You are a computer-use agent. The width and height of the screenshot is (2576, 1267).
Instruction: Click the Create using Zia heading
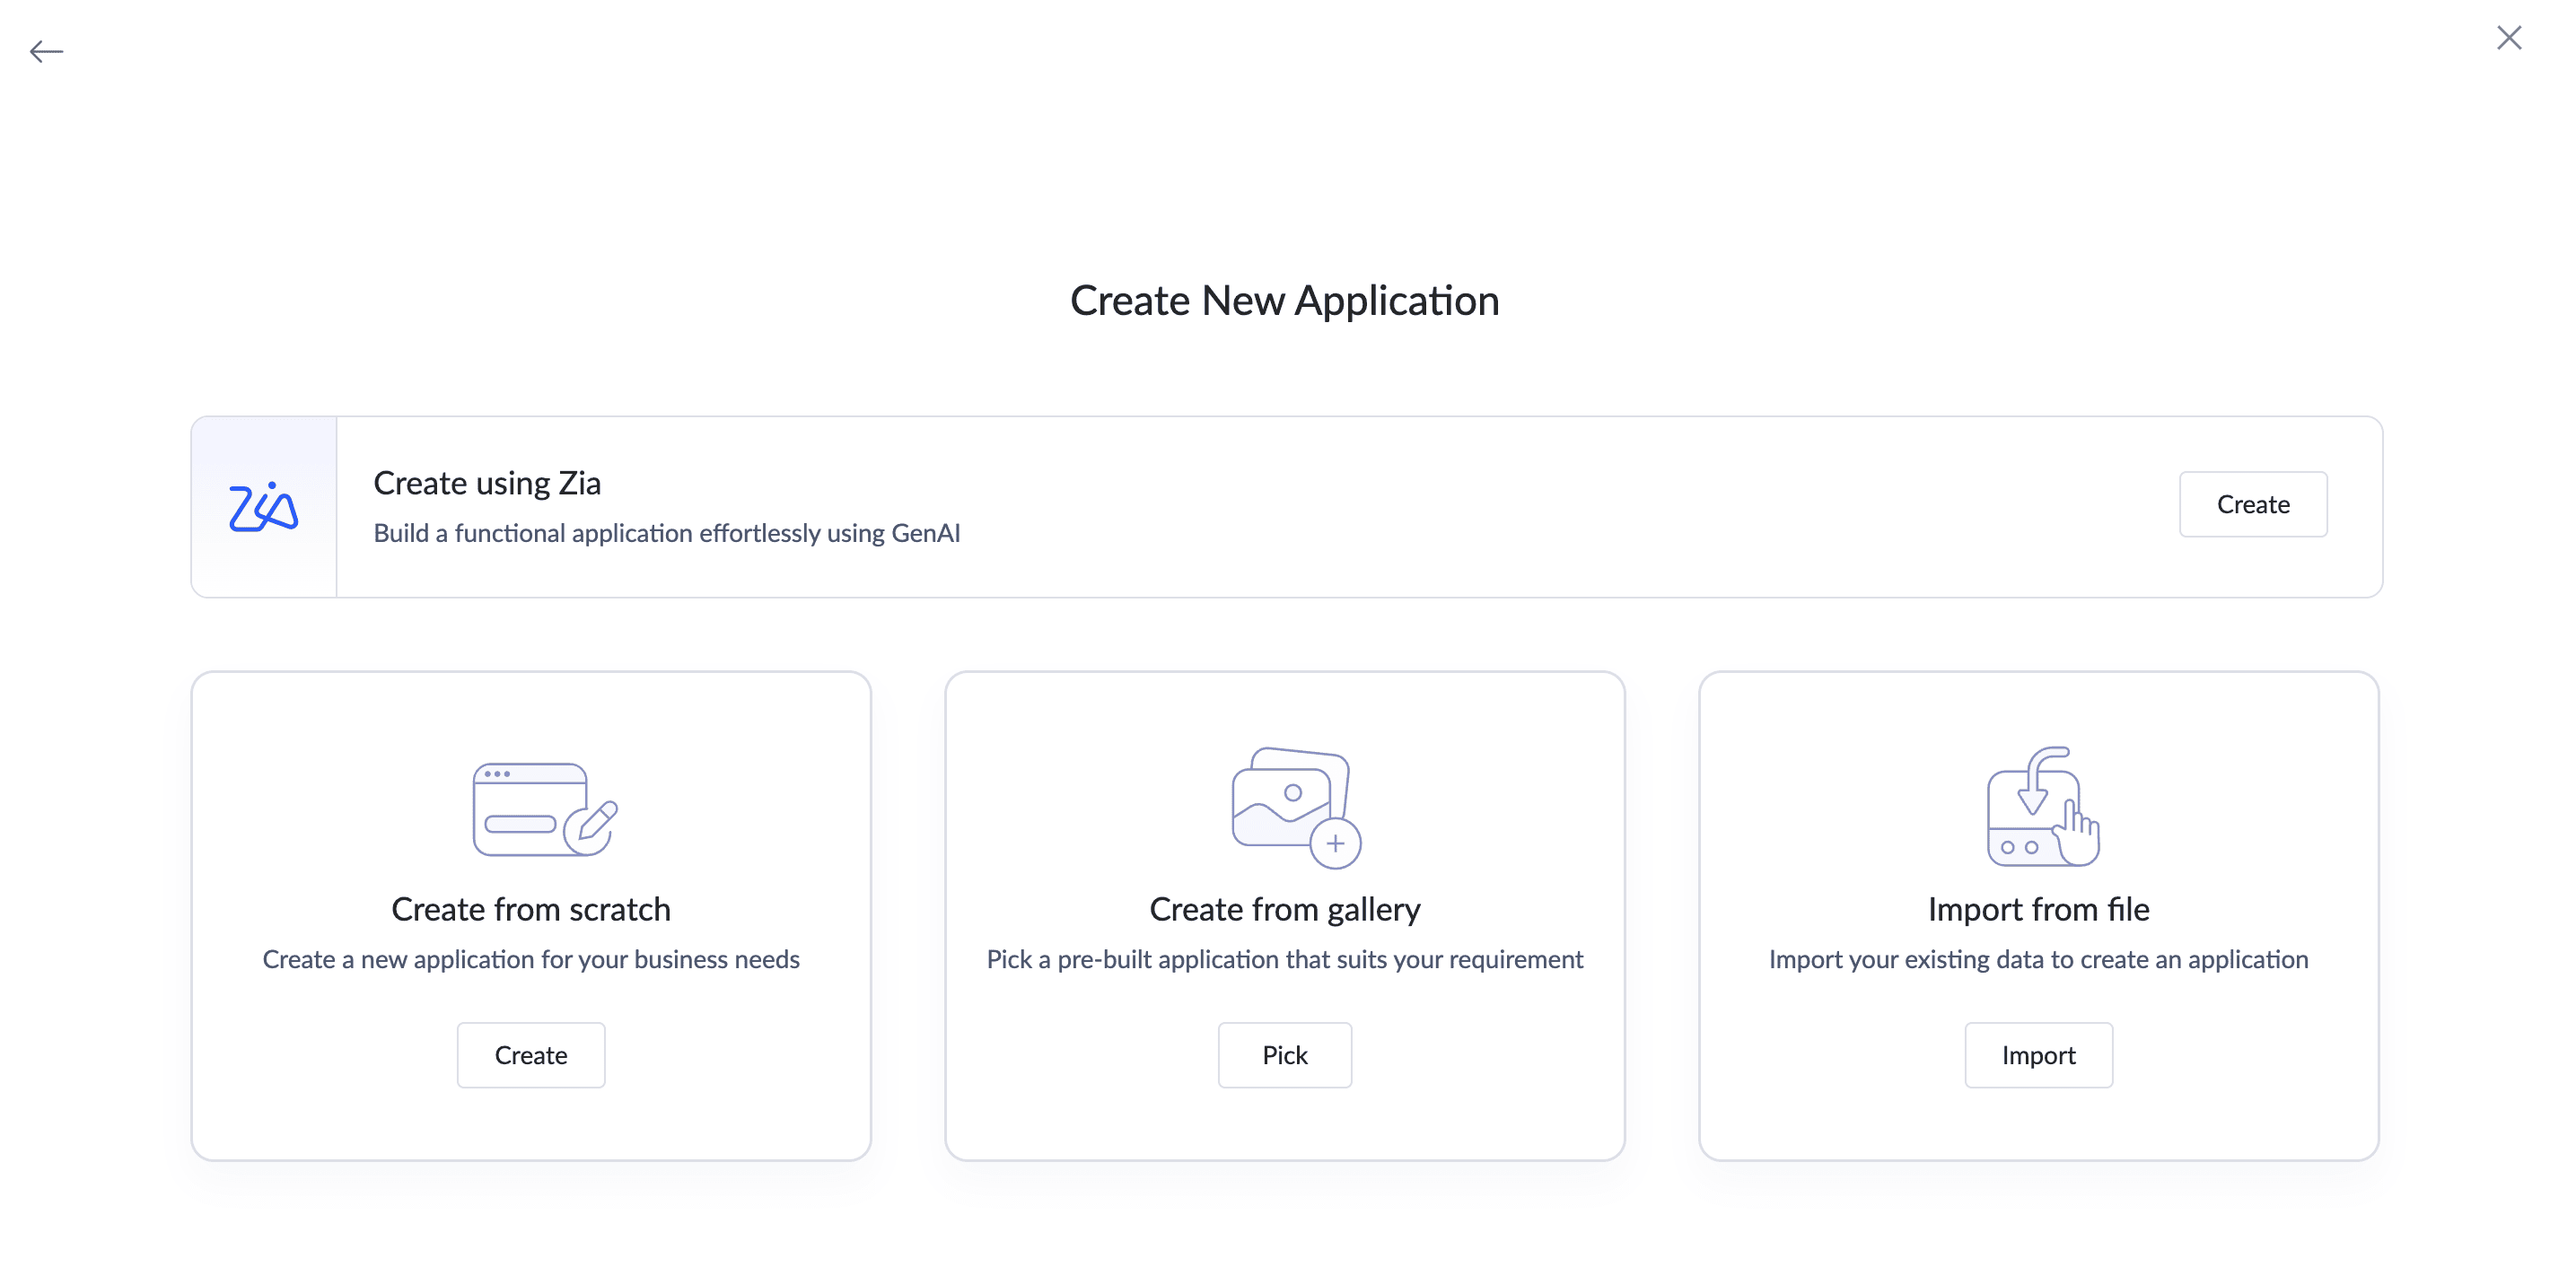coord(487,483)
